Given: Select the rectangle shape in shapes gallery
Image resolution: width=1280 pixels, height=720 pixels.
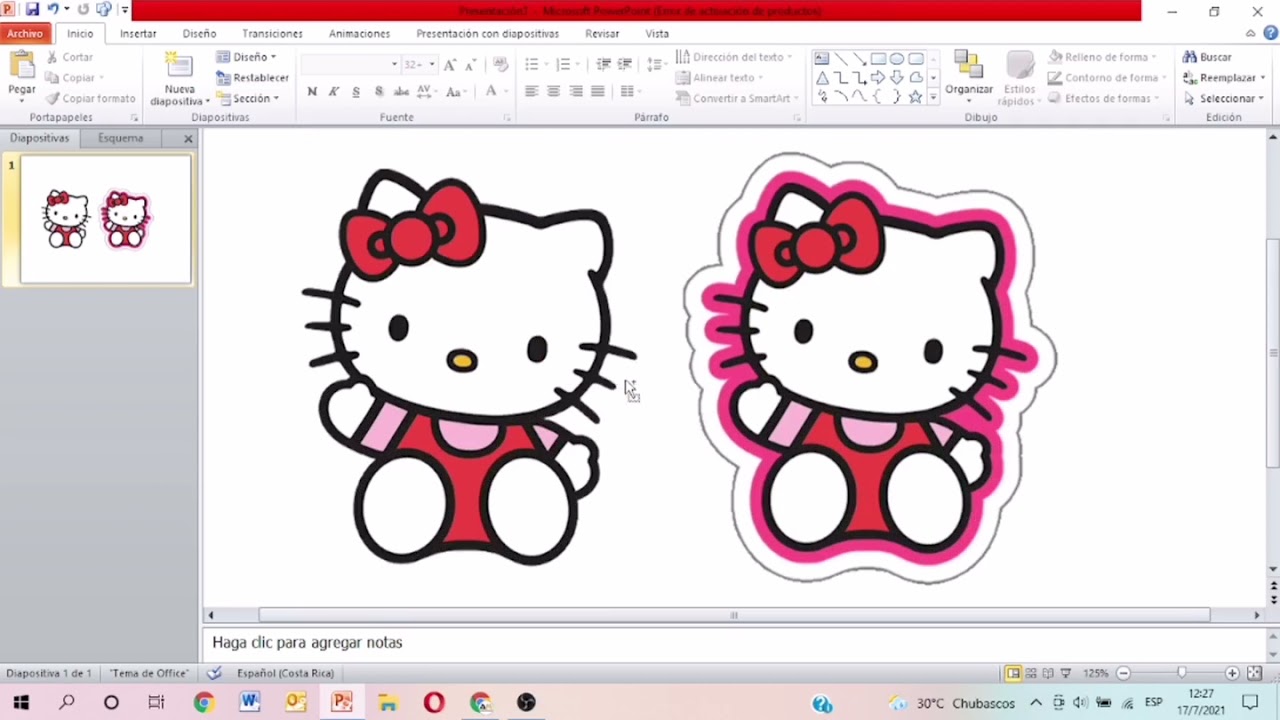Looking at the screenshot, I should [878, 58].
